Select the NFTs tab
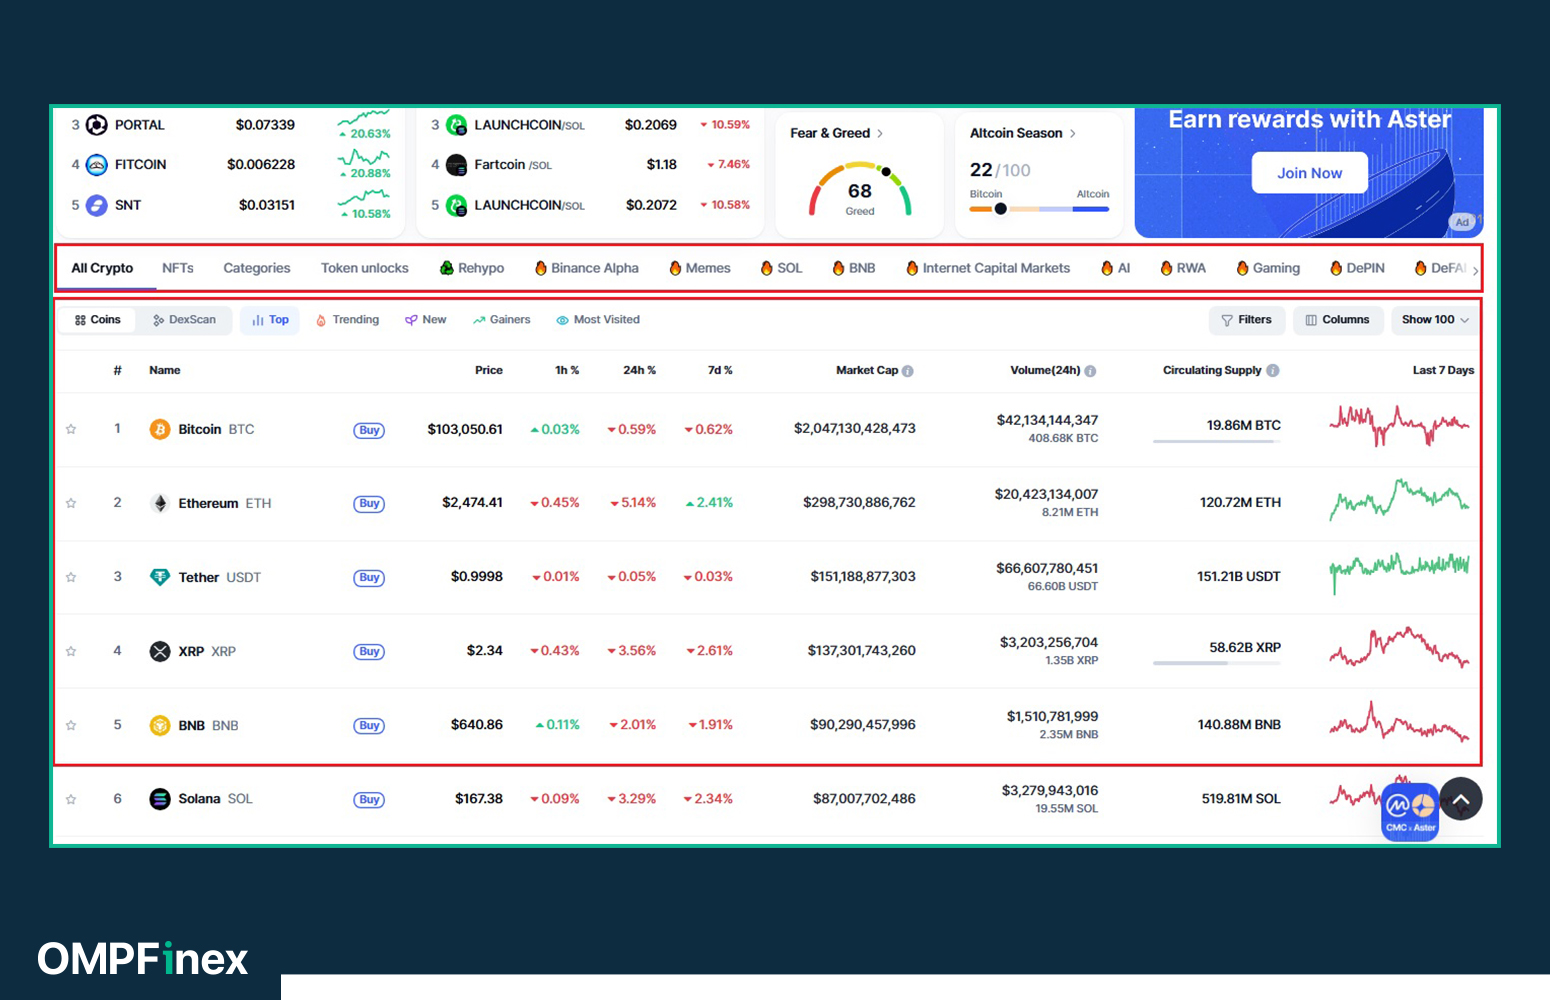This screenshot has height=1000, width=1550. pos(178,268)
